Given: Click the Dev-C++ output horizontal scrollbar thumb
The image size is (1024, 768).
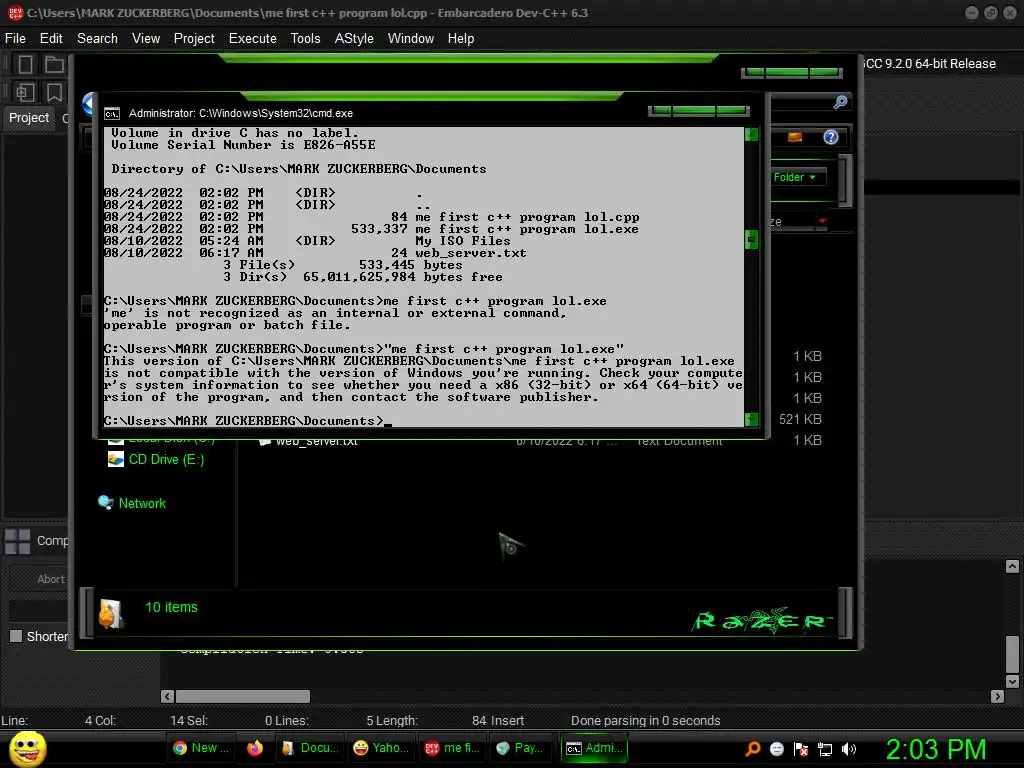Looking at the screenshot, I should click(x=243, y=696).
